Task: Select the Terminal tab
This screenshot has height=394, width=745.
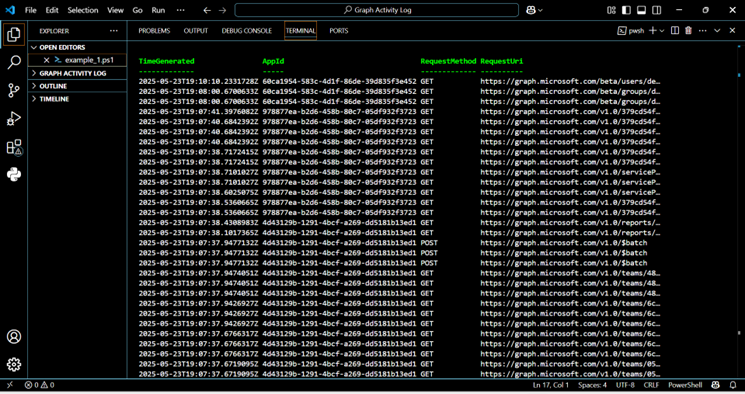Action: click(300, 31)
